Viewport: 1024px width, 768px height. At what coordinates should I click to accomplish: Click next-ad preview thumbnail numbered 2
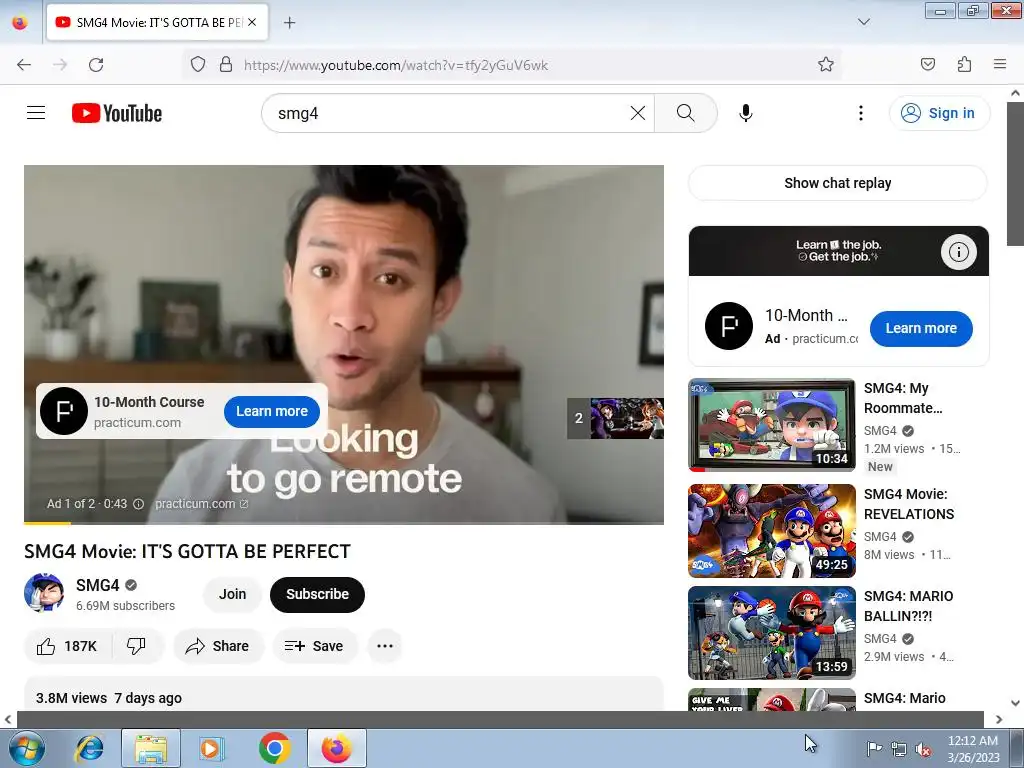coord(615,418)
